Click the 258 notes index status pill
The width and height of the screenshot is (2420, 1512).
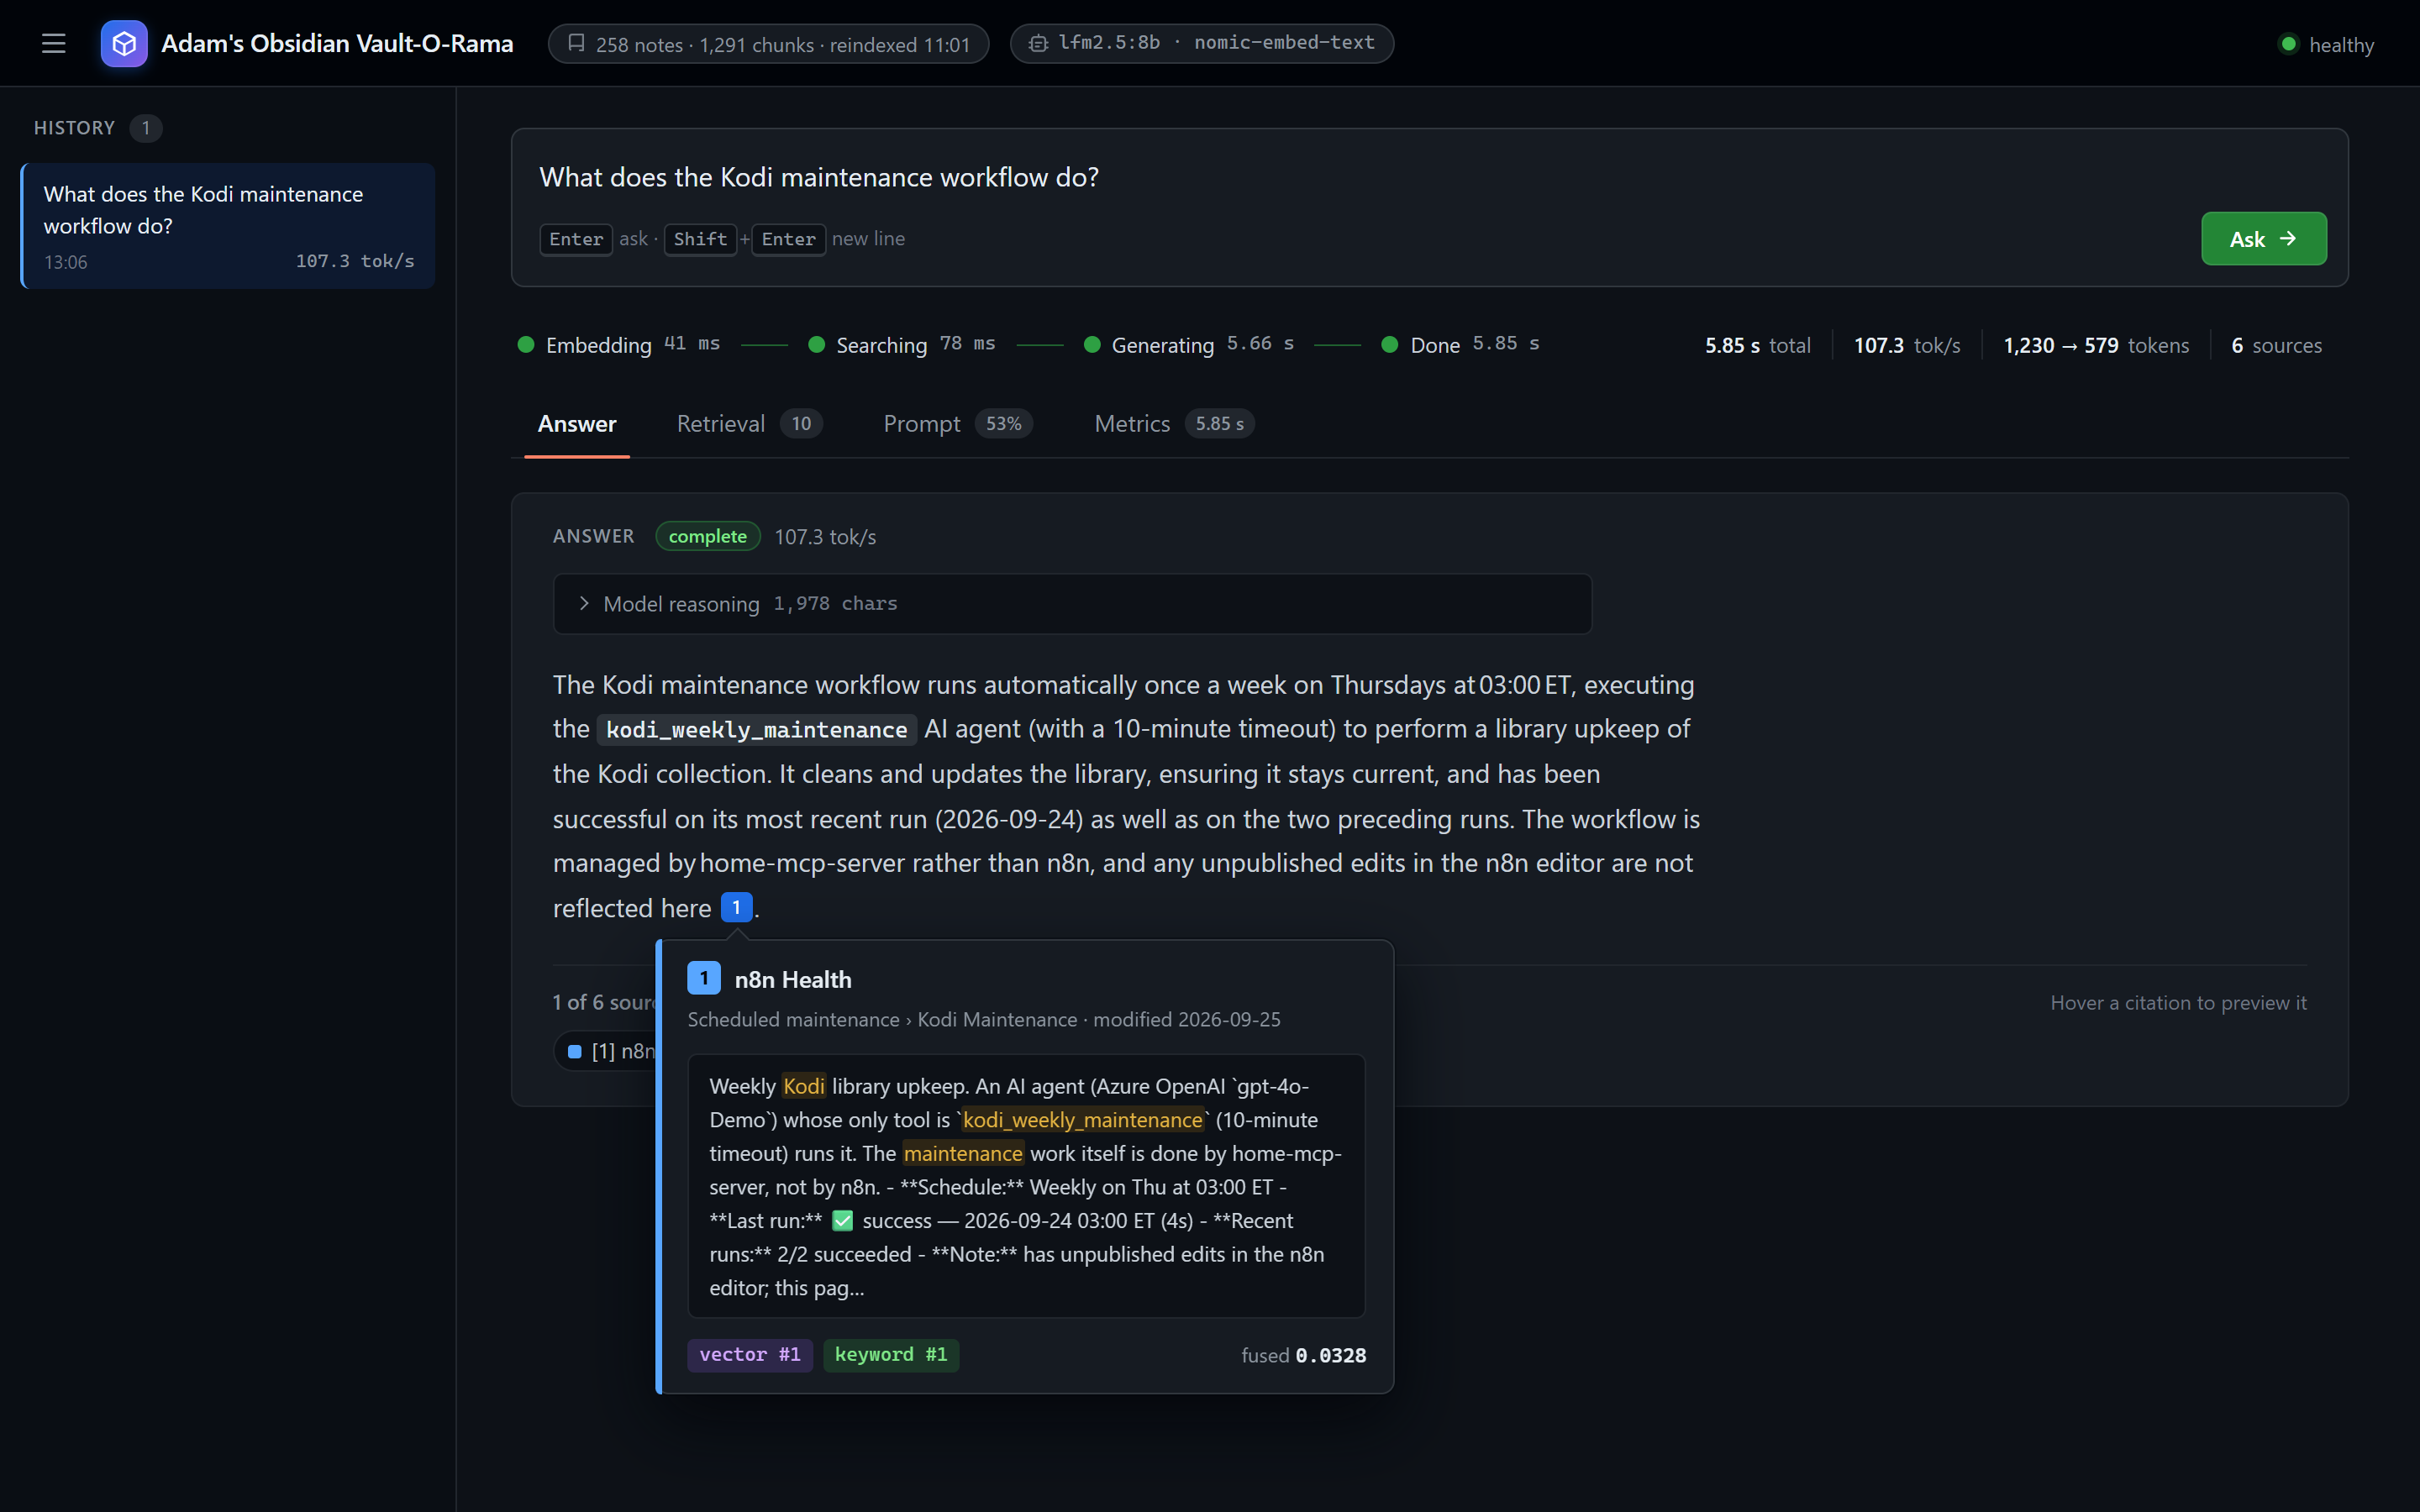tap(768, 44)
